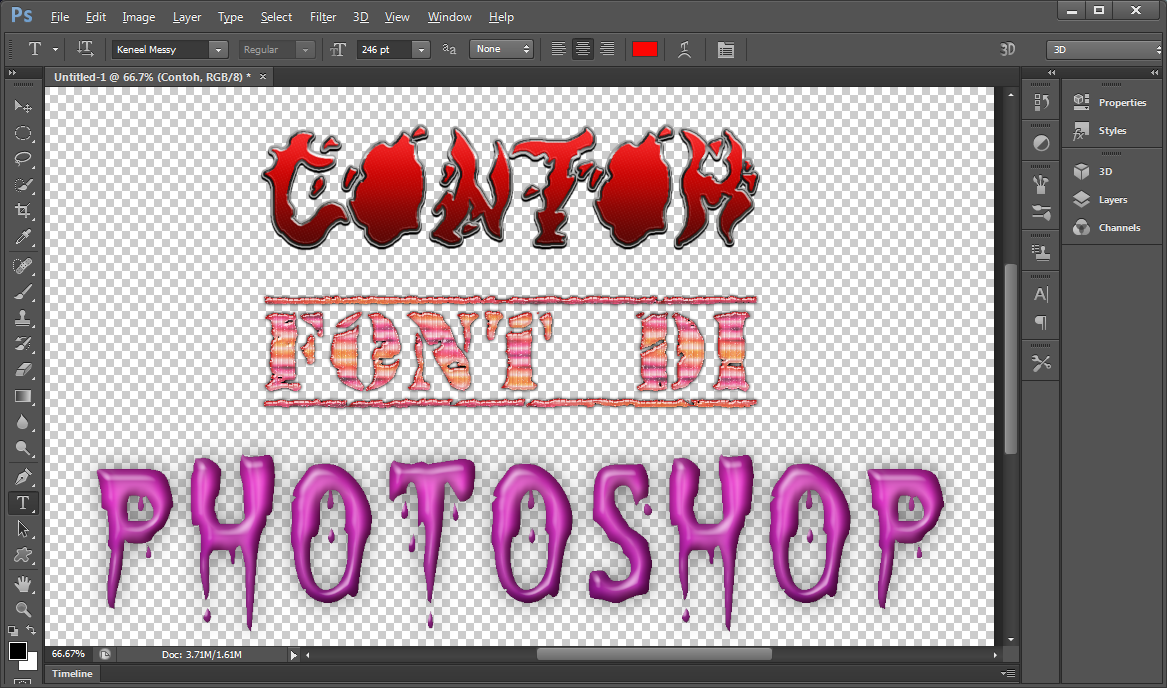Open the Edit menu
This screenshot has height=688, width=1167.
pyautogui.click(x=95, y=16)
